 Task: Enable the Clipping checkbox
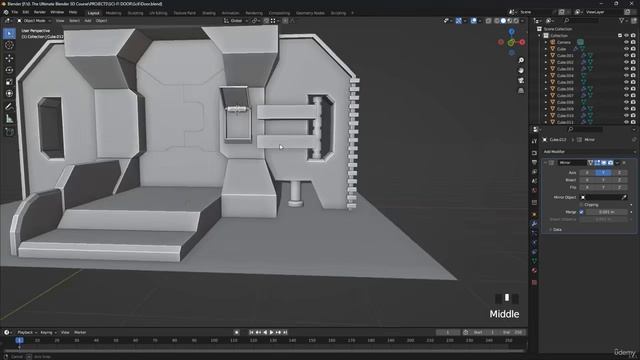[581, 204]
